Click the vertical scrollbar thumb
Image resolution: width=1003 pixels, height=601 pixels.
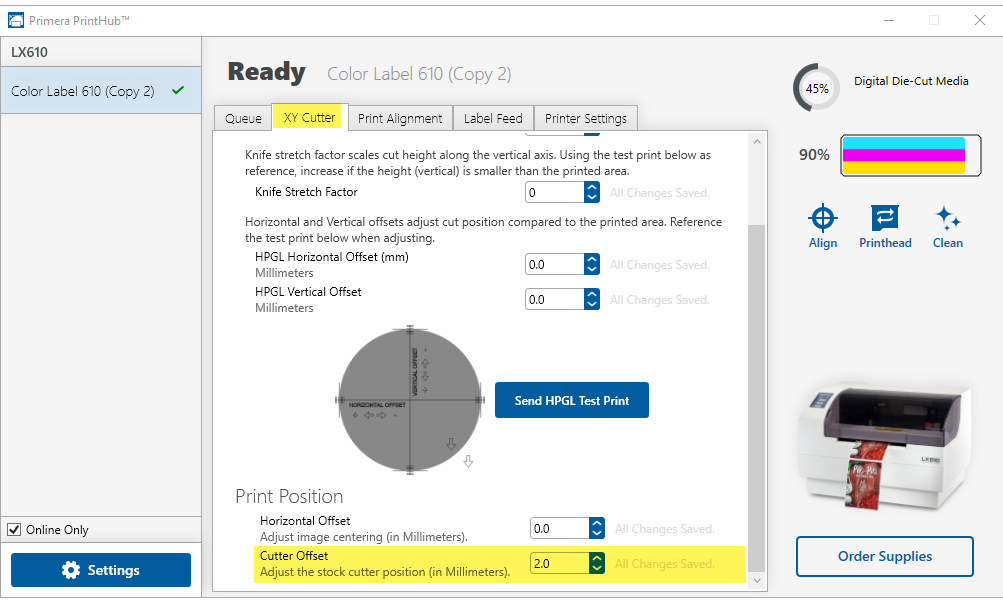[x=757, y=396]
